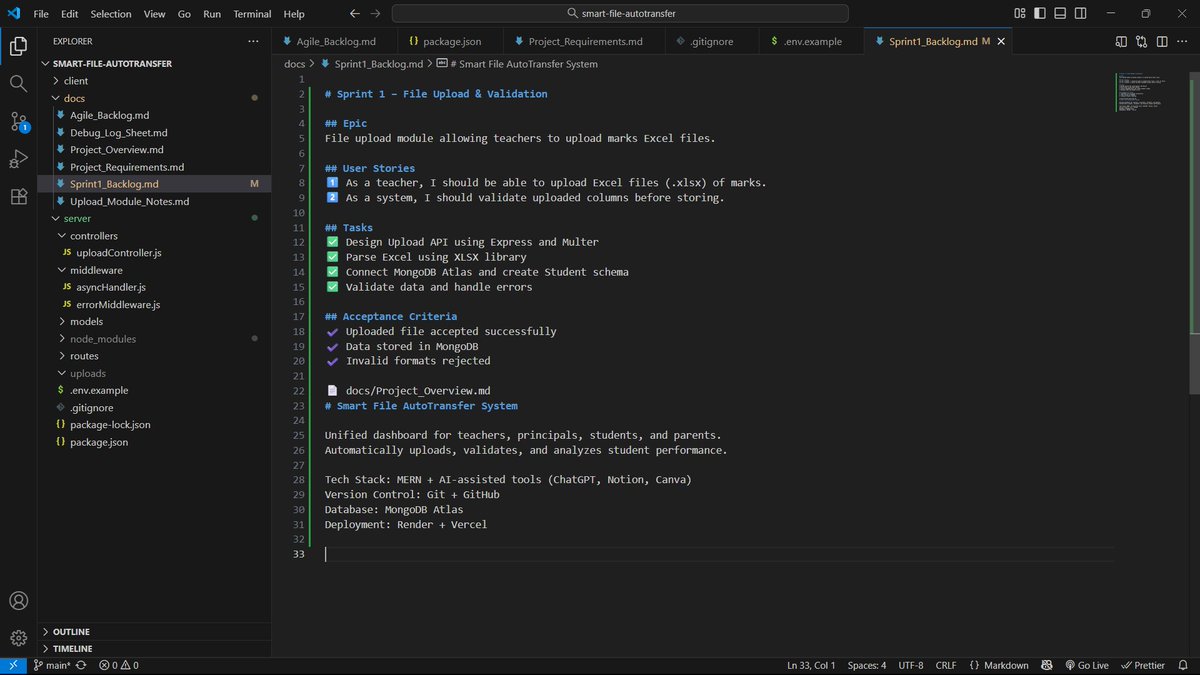Image resolution: width=1200 pixels, height=675 pixels.
Task: Click Ln 33, Col 1 indicator
Action: [x=811, y=665]
